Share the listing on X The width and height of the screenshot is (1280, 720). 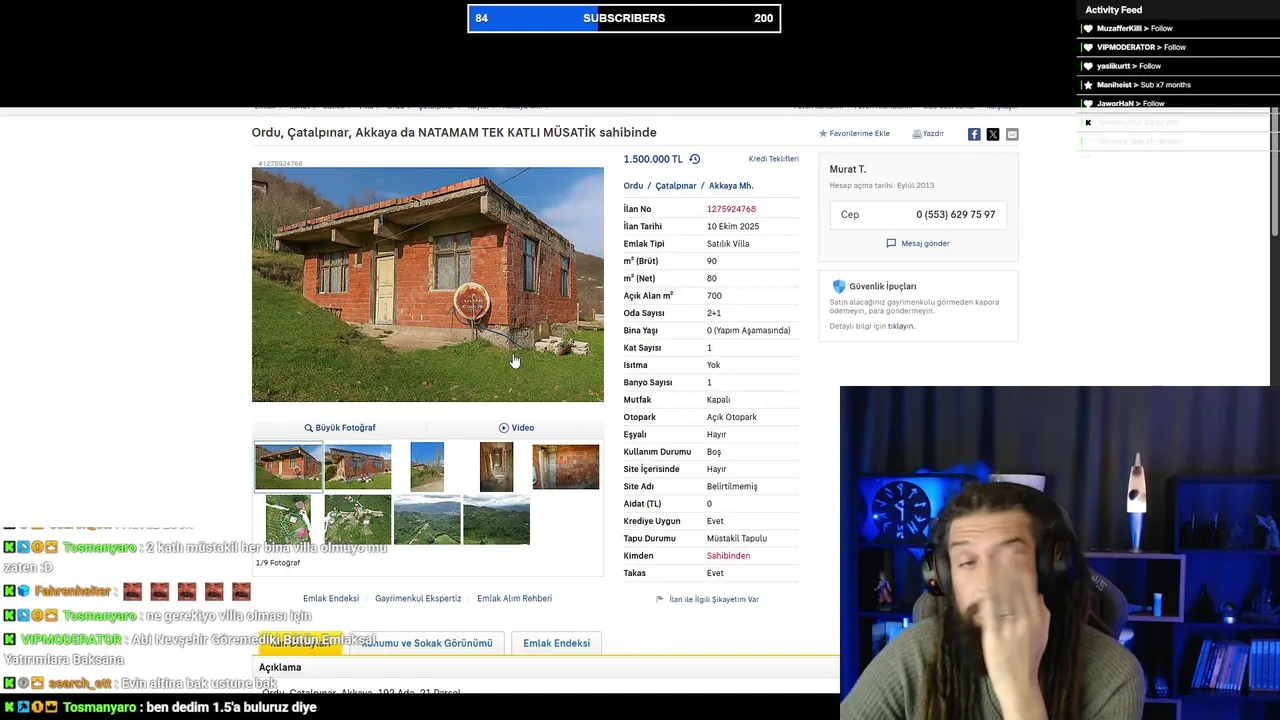993,134
